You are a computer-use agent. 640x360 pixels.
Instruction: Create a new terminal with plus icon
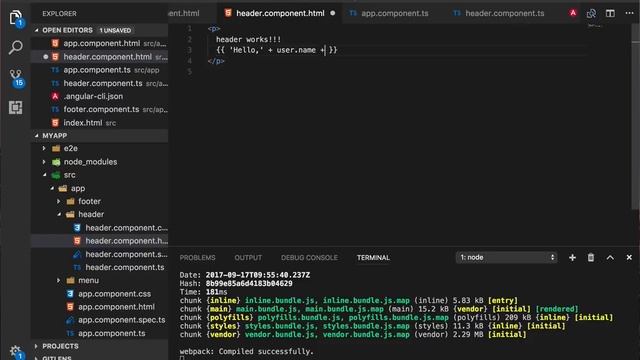click(x=572, y=258)
